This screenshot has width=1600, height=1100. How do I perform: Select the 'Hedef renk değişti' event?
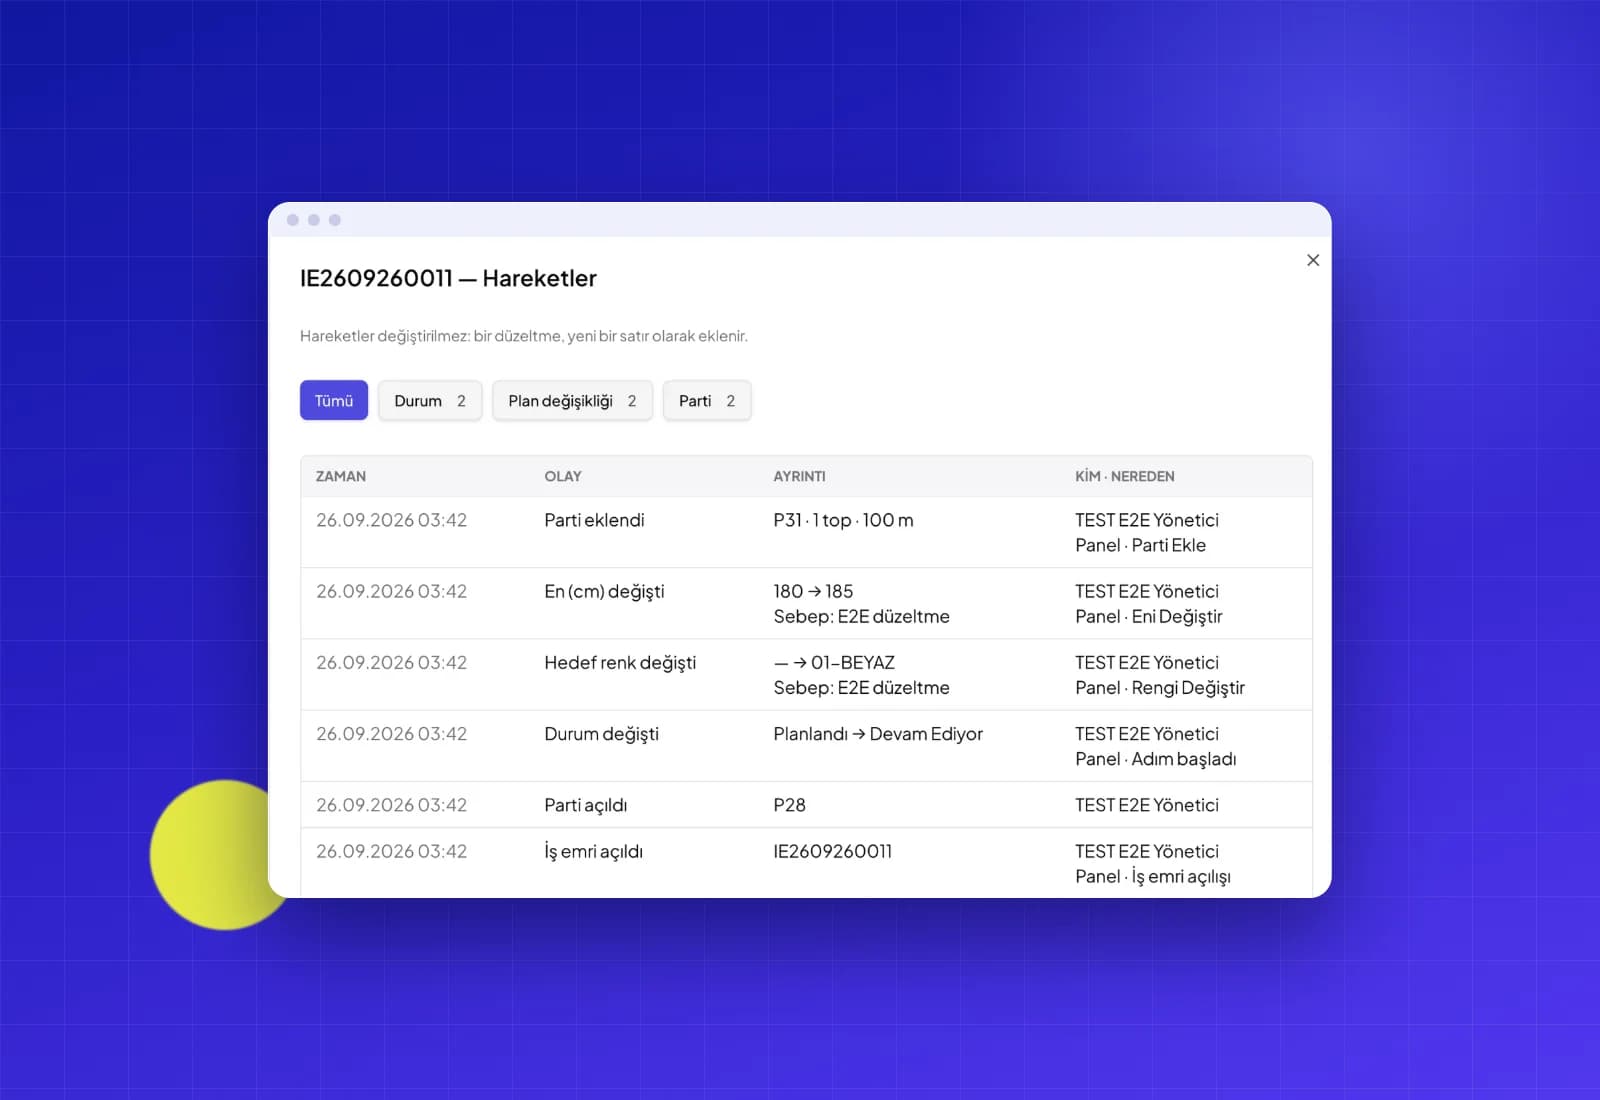click(620, 662)
